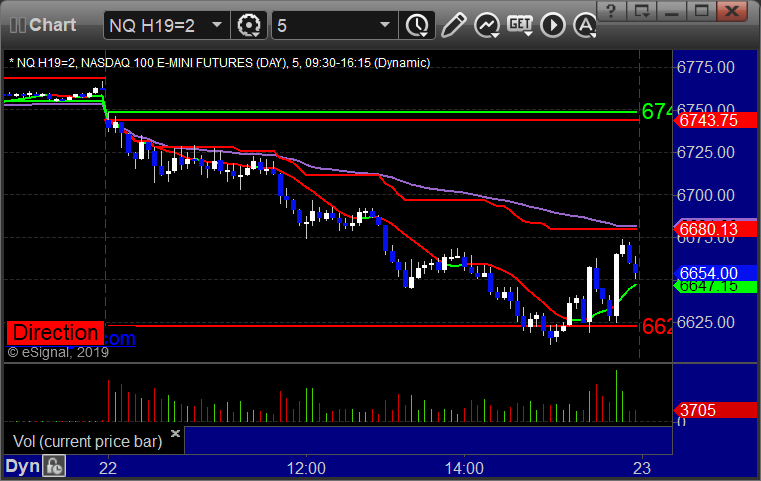The width and height of the screenshot is (761, 481).
Task: Select the 6680.13 red price marker
Action: coord(715,229)
